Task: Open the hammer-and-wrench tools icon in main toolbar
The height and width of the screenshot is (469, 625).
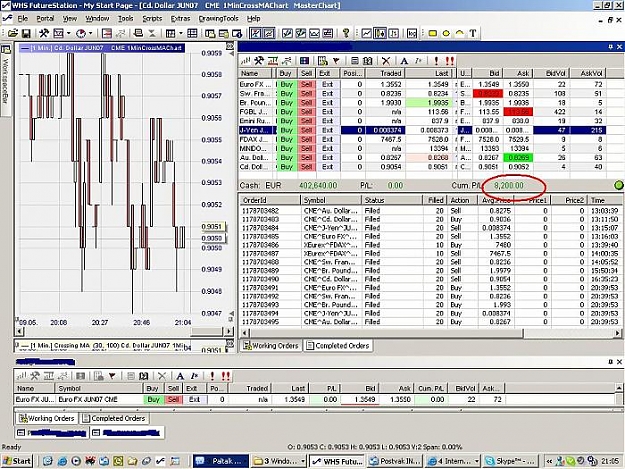Action: [x=44, y=33]
